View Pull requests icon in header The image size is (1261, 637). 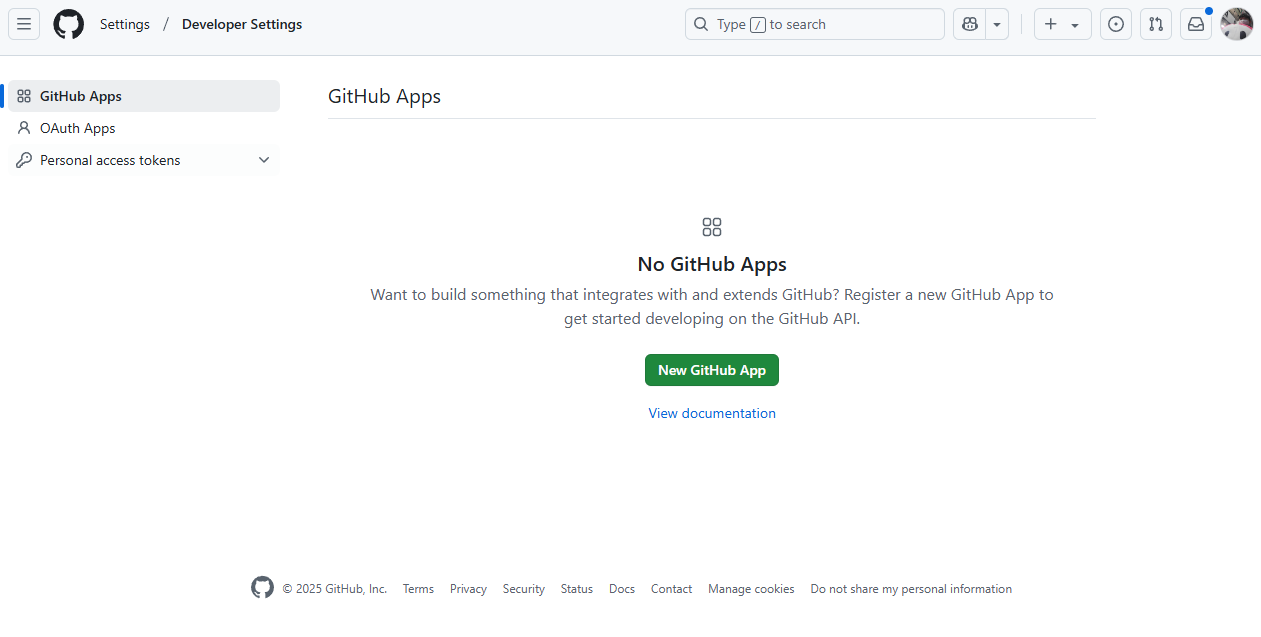[x=1156, y=24]
